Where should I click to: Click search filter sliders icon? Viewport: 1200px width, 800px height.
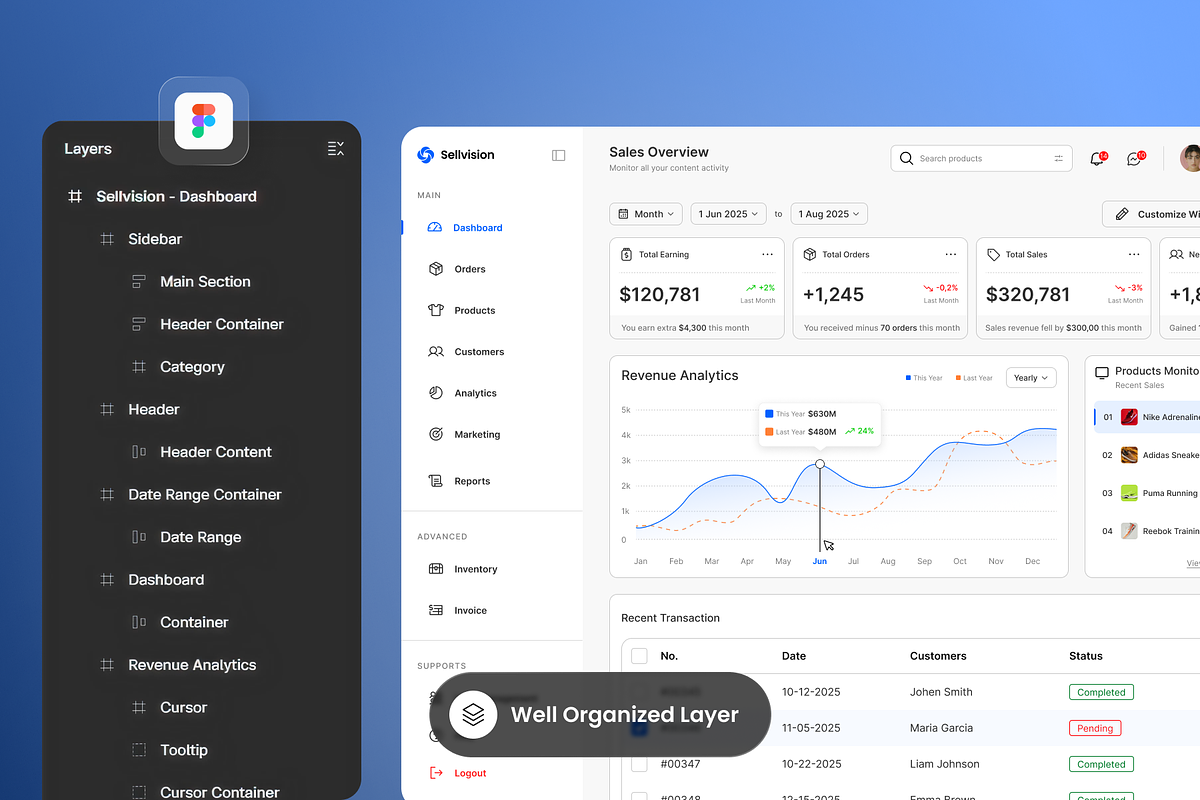[1058, 158]
